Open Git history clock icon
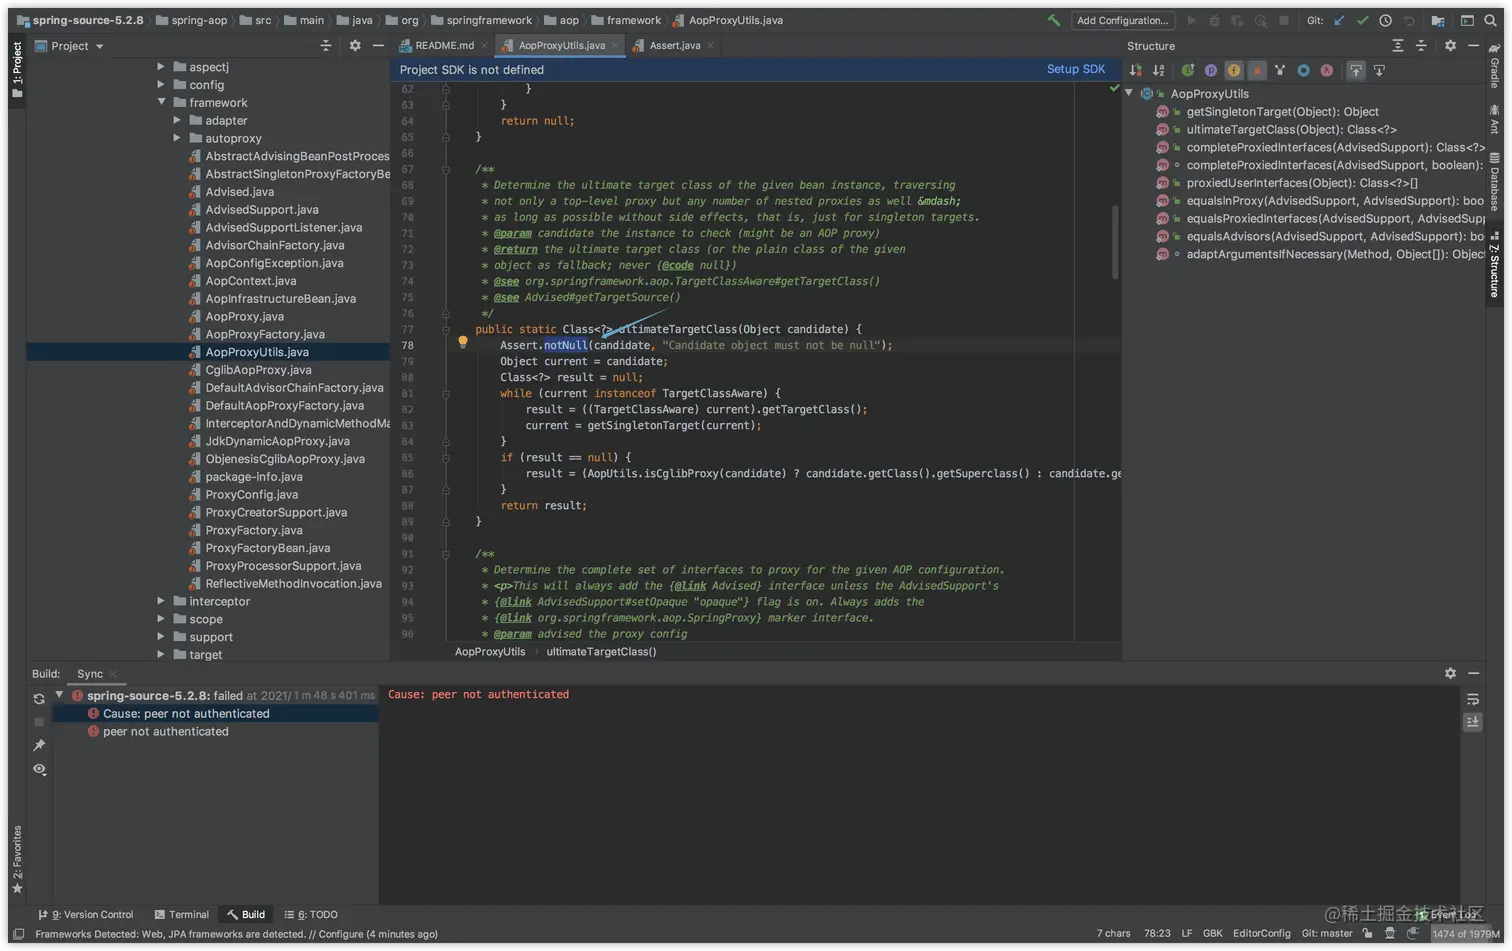1512x951 pixels. [x=1385, y=20]
